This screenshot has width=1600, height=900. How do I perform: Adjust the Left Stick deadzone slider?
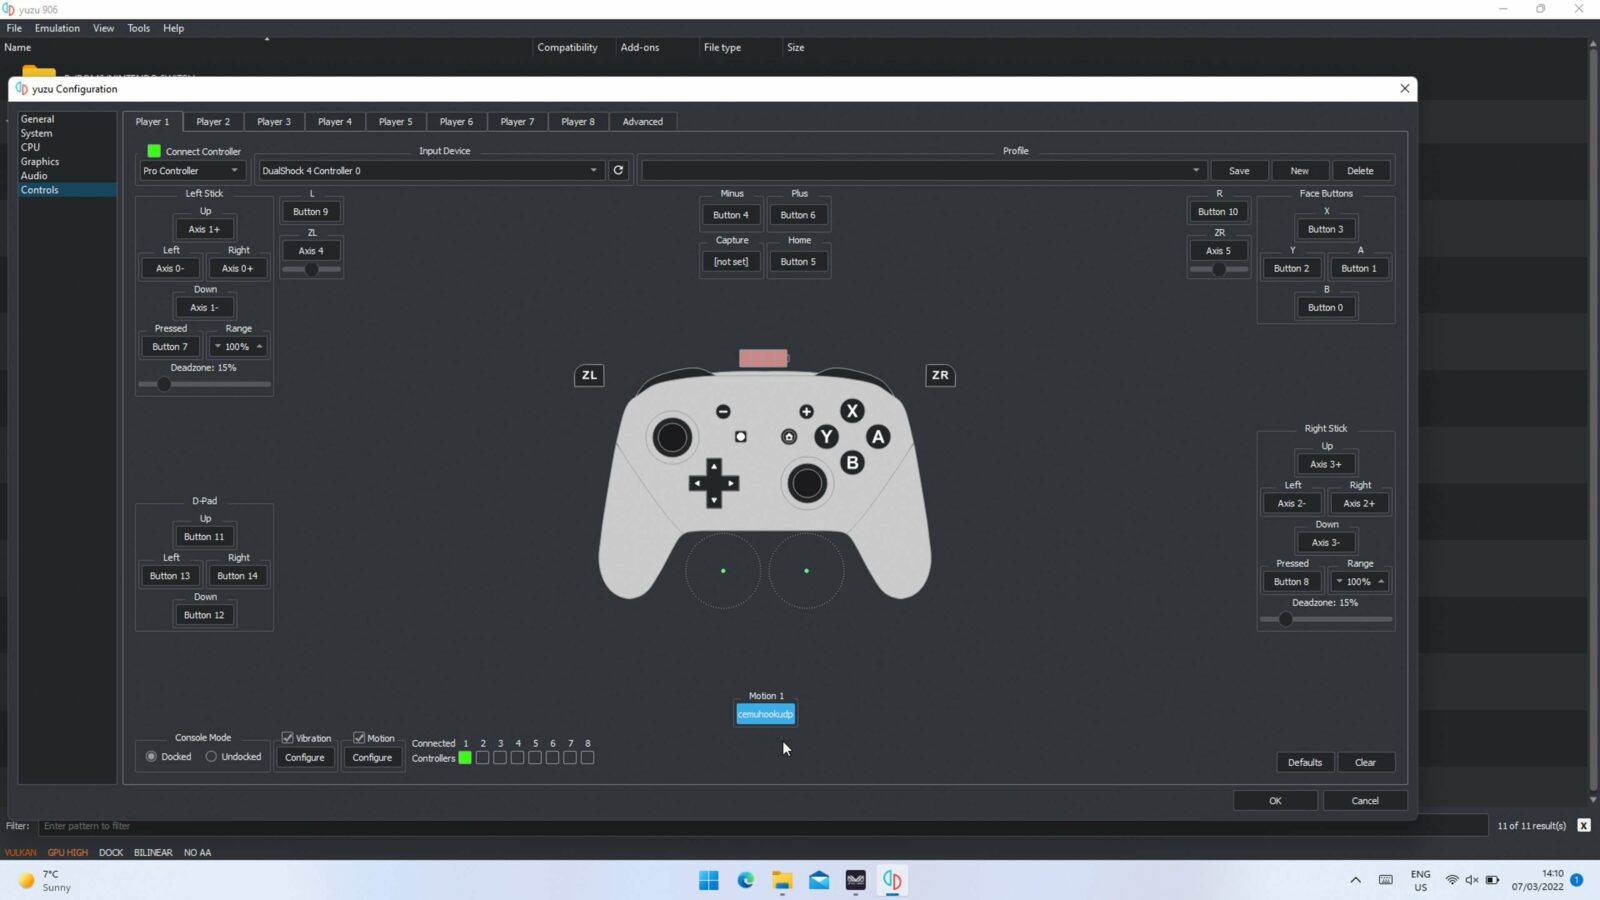tap(165, 384)
